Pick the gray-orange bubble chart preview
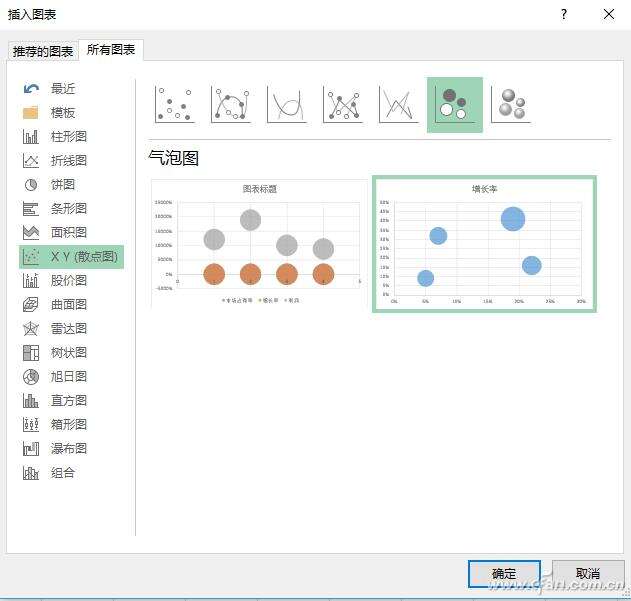This screenshot has height=601, width=631. [258, 244]
